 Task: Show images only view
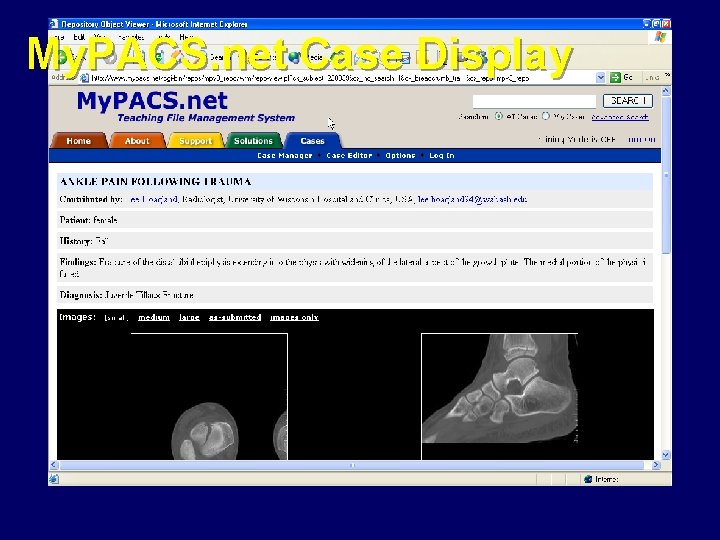[x=294, y=317]
